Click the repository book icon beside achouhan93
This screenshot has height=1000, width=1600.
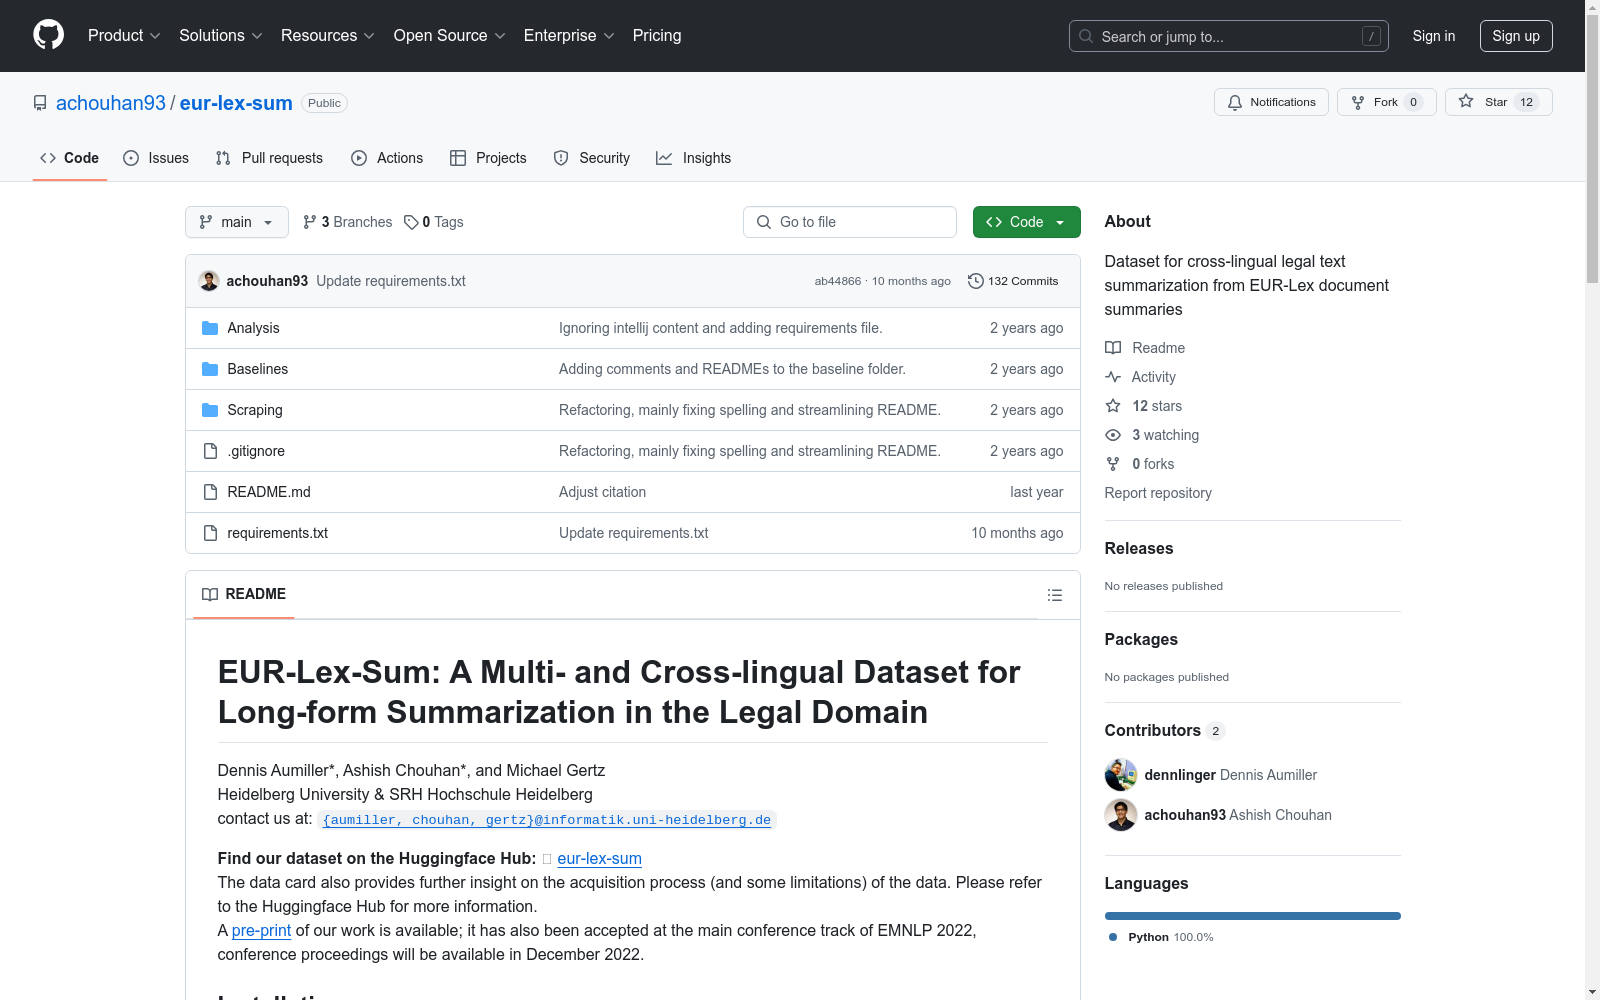40,103
